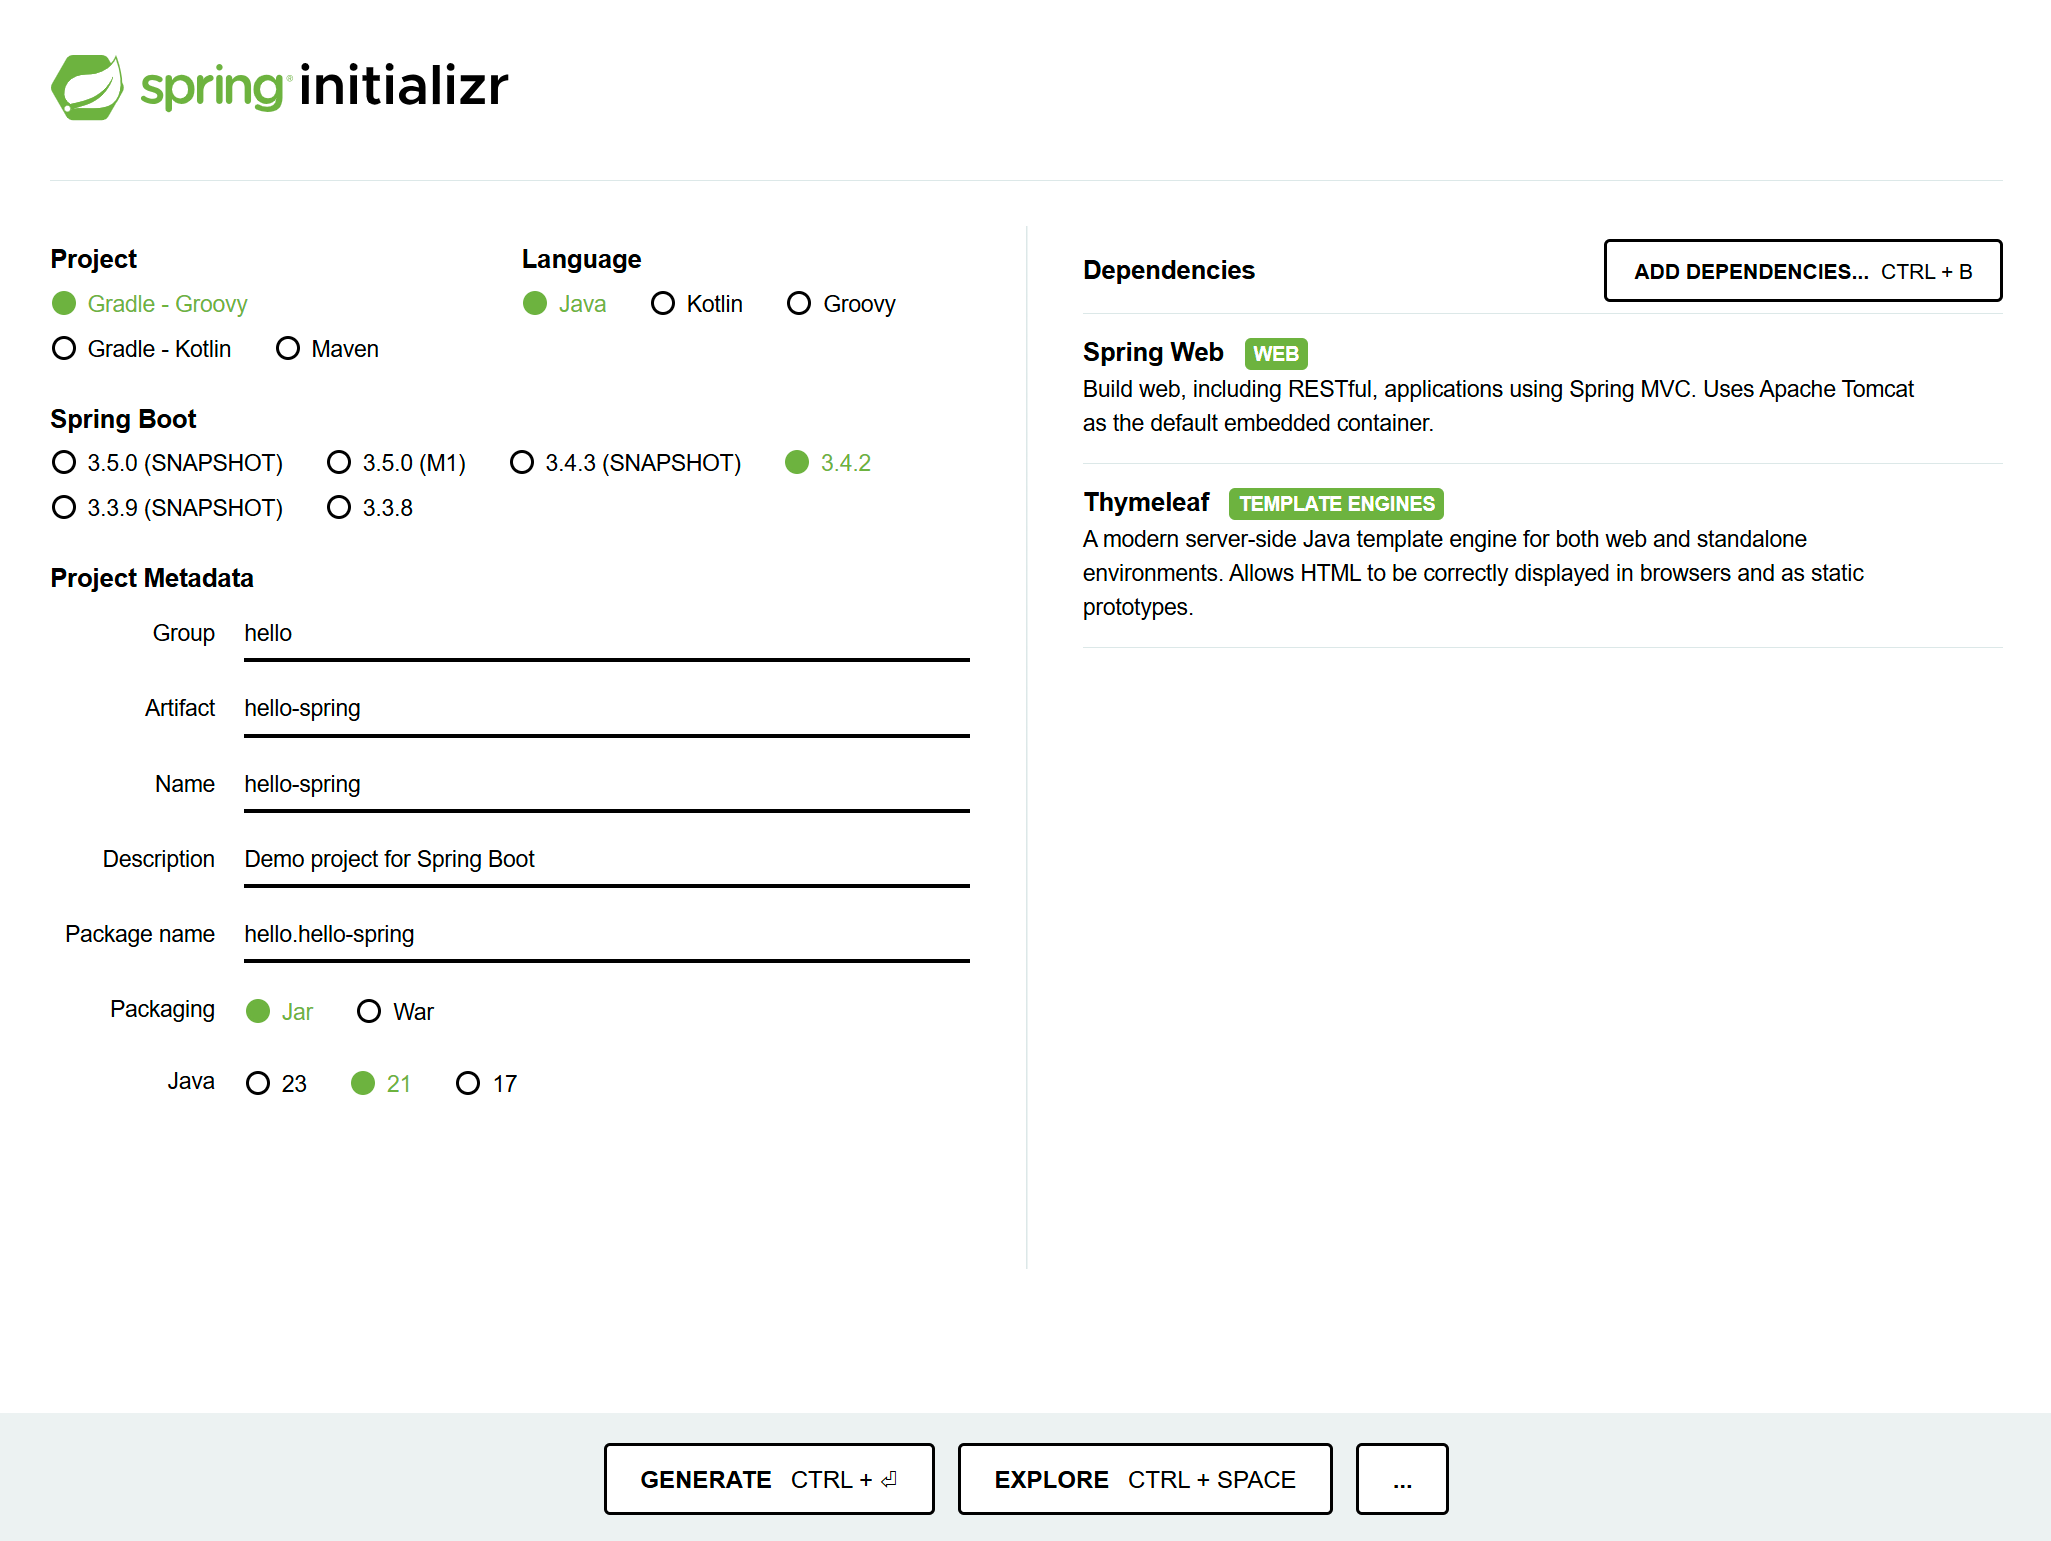Click the Spring leaf logo icon
Viewport: 2051px width, 1541px height.
(x=88, y=87)
